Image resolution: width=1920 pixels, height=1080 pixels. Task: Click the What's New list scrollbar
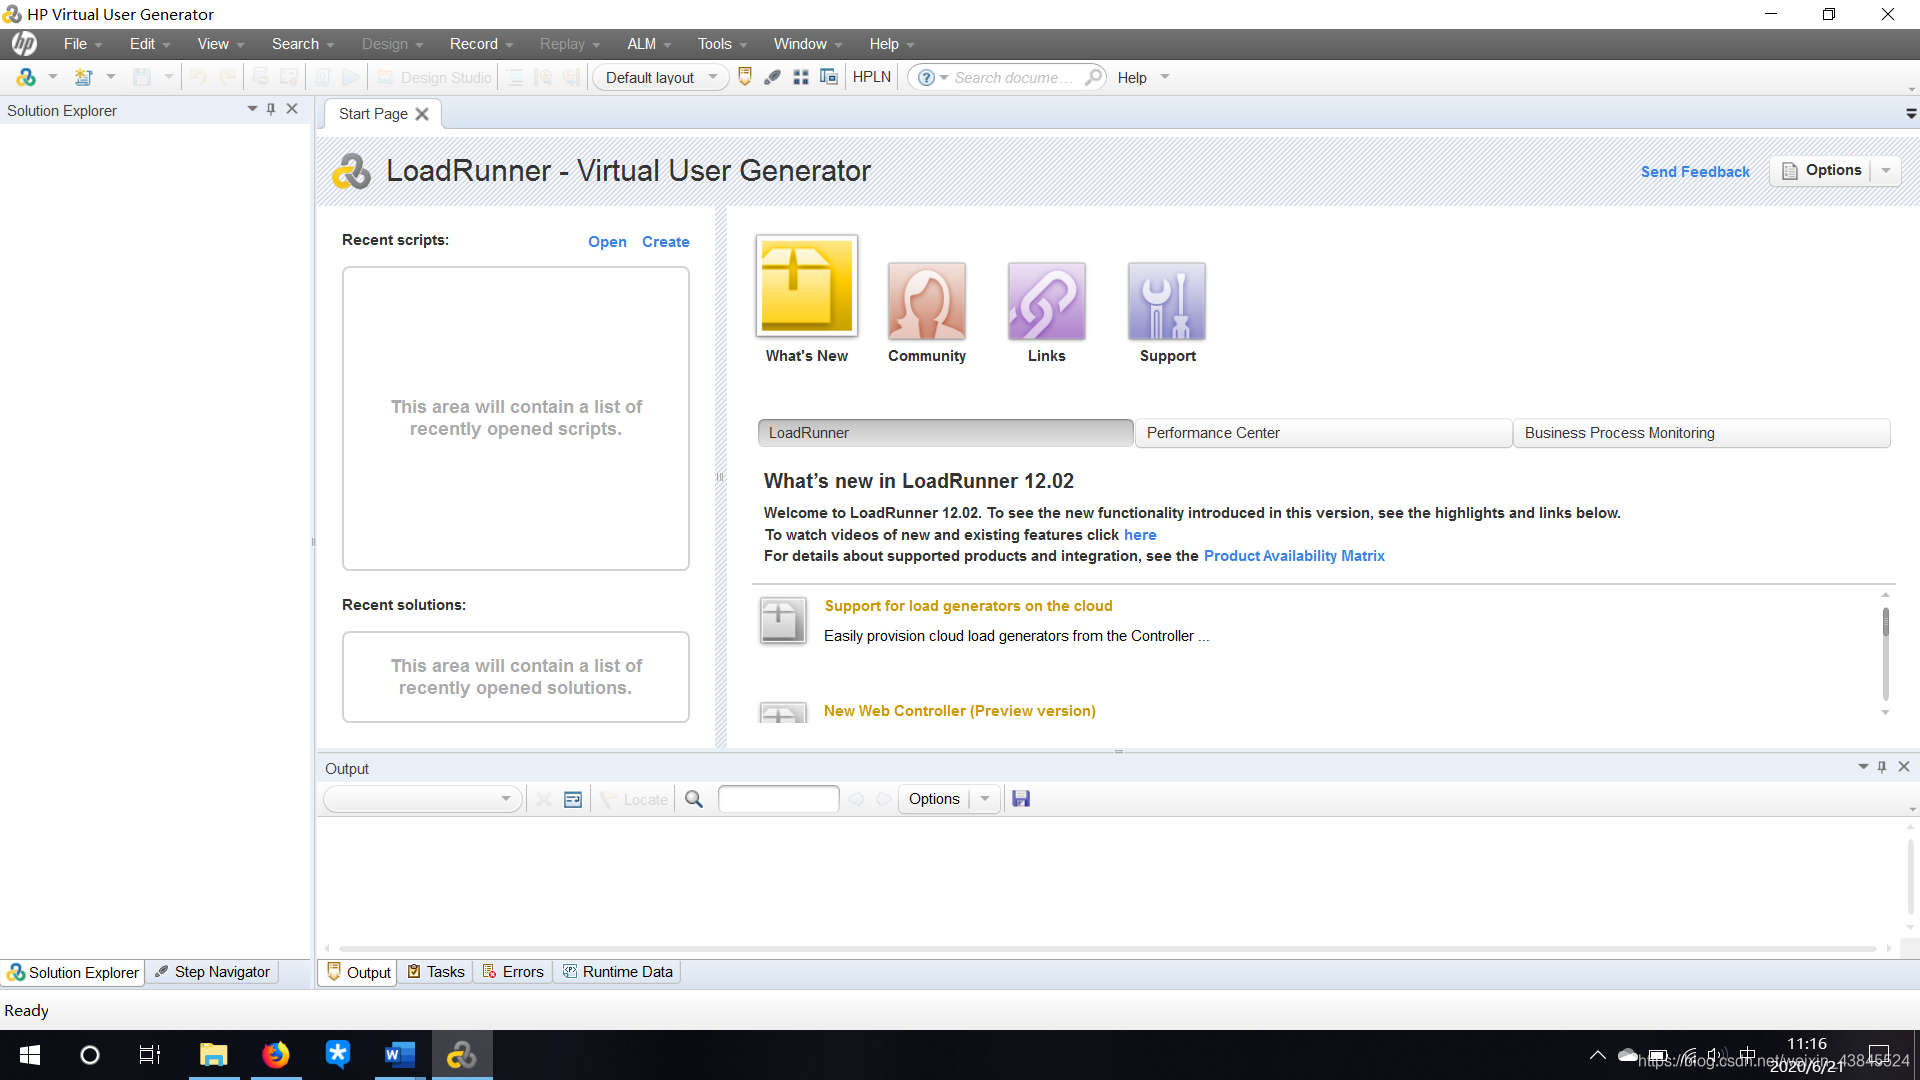(x=1885, y=650)
